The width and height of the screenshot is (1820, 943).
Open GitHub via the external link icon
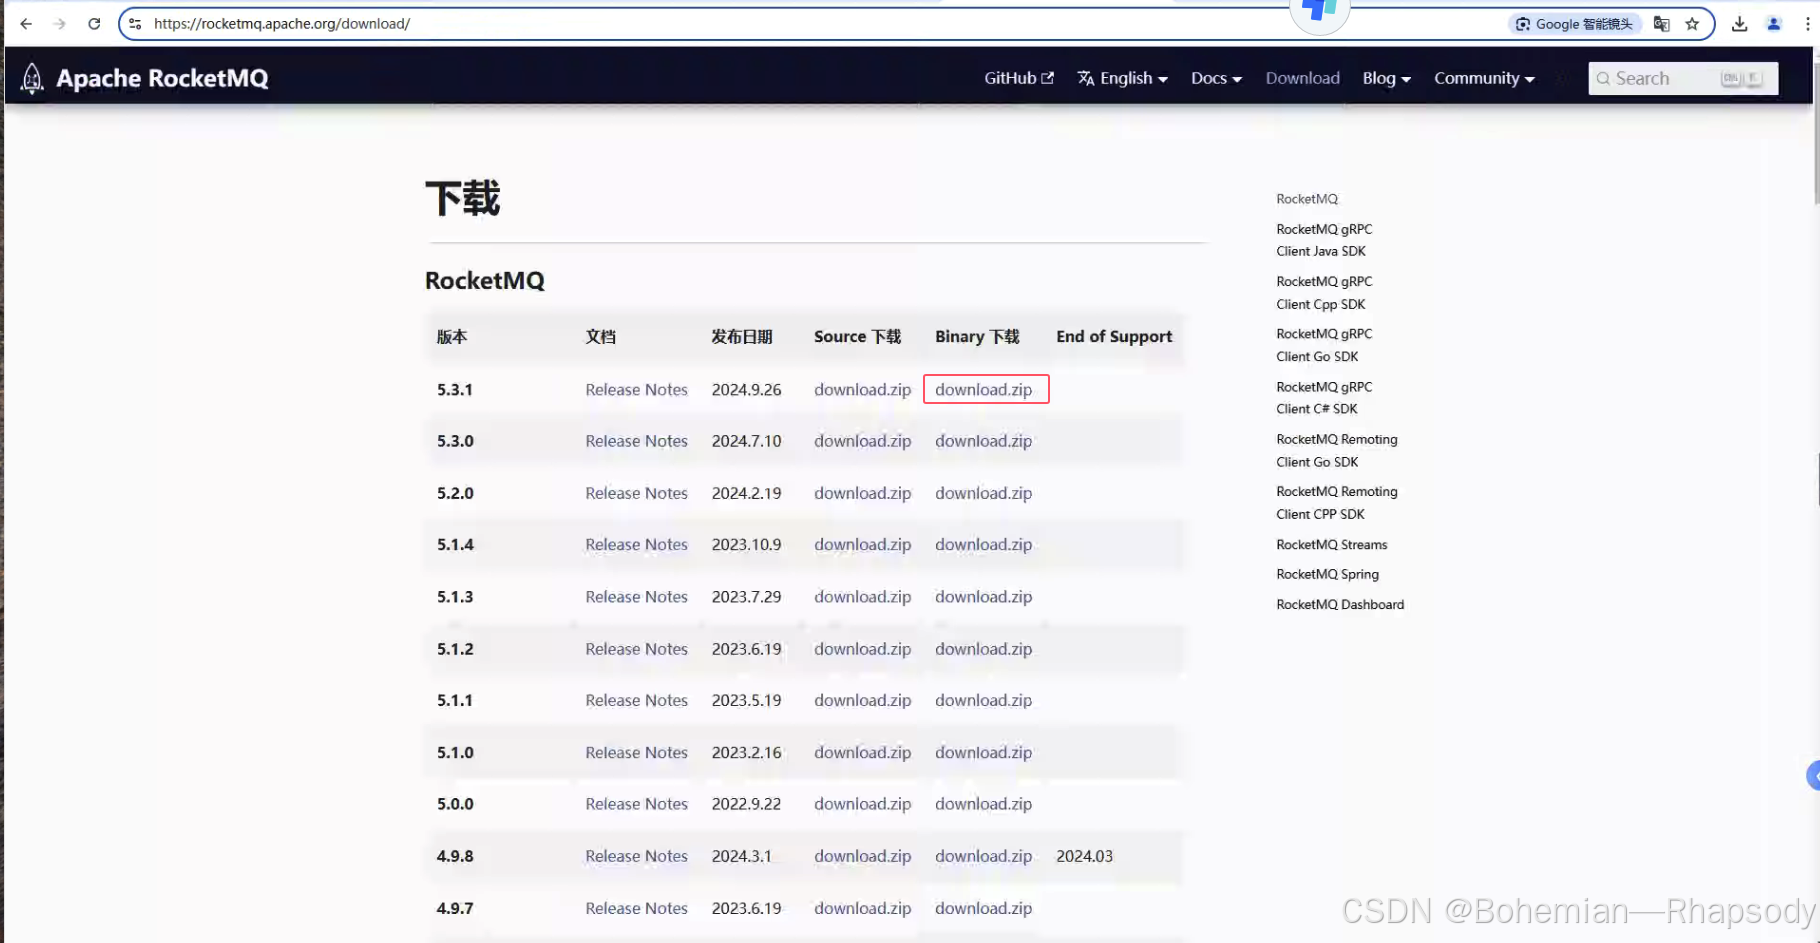[x=1048, y=77]
